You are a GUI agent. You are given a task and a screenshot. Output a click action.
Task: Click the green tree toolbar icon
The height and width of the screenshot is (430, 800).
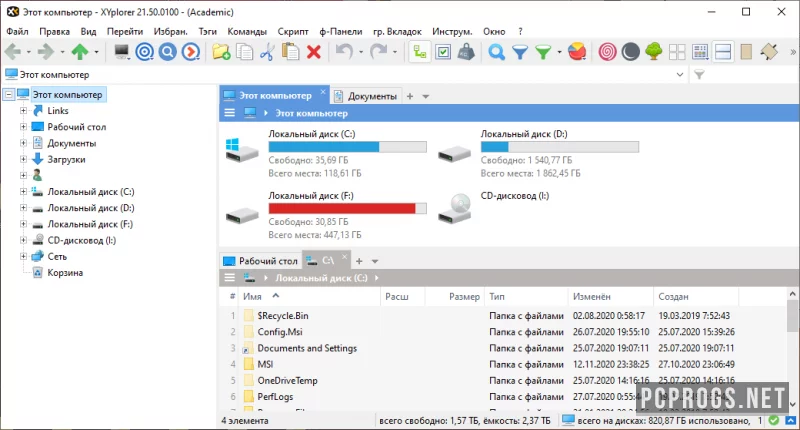[654, 52]
